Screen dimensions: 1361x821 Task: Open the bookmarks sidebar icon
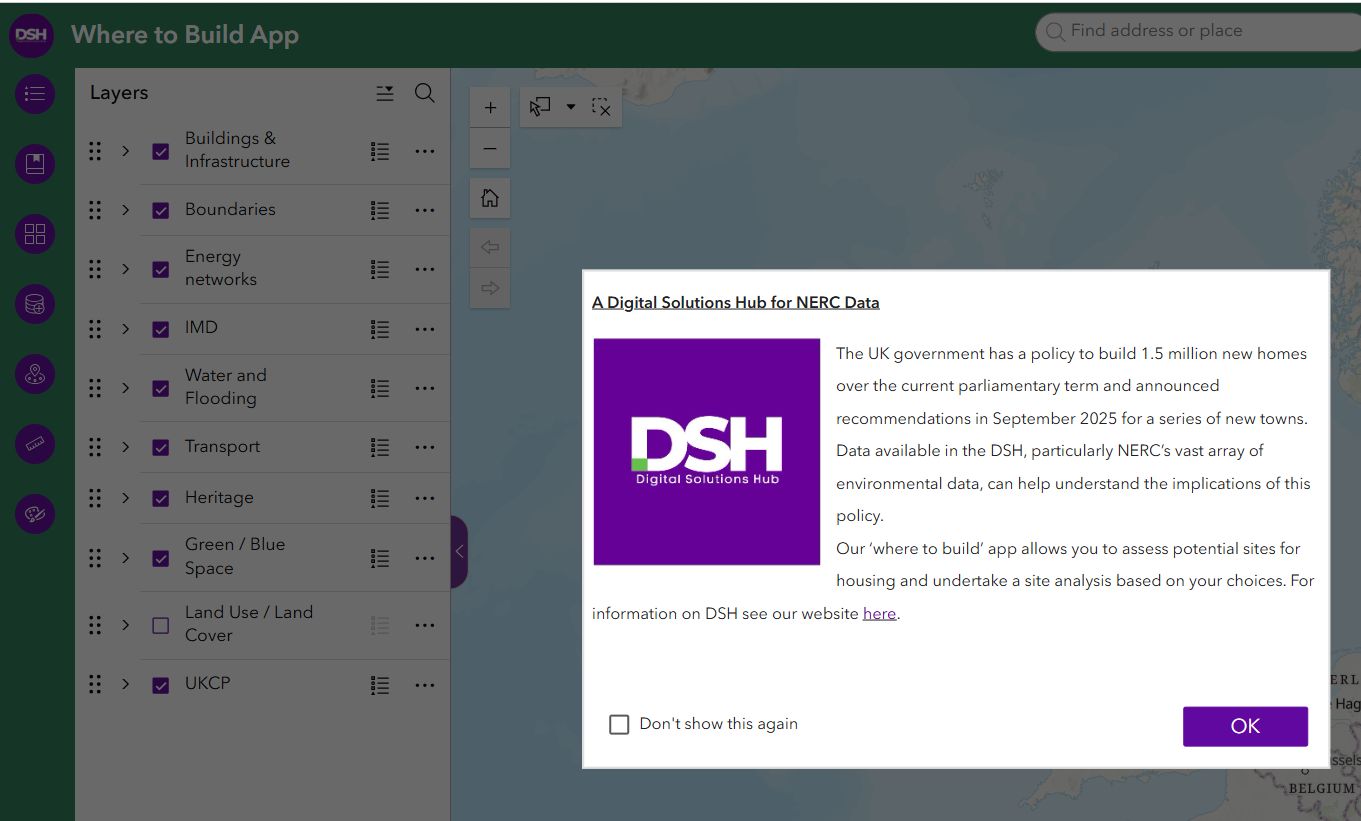coord(35,164)
